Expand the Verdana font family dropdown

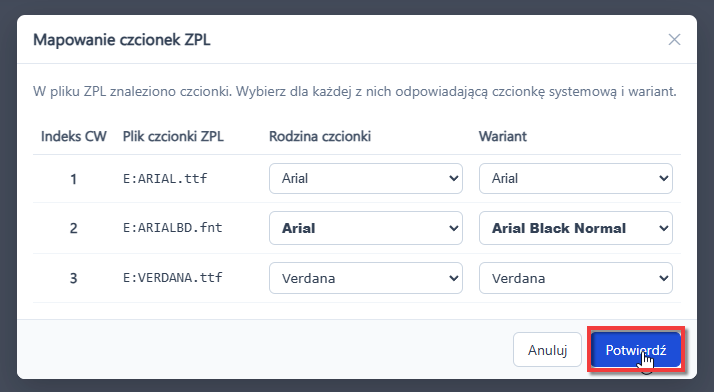(x=366, y=278)
